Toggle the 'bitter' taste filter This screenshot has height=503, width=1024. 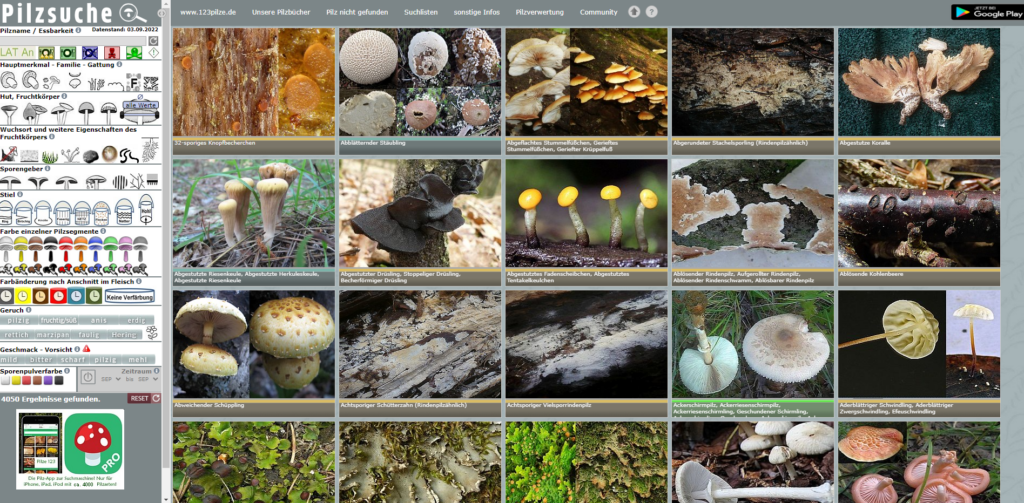(41, 359)
